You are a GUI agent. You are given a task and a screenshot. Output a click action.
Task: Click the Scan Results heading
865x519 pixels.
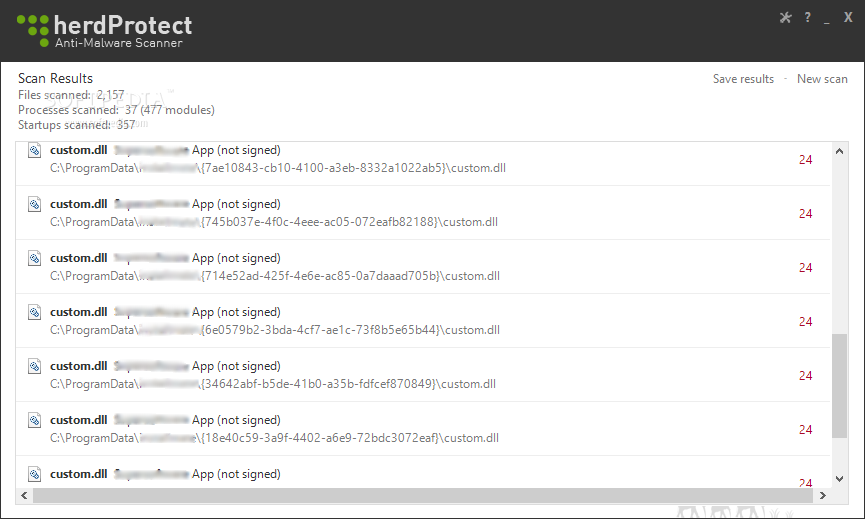[x=55, y=78]
